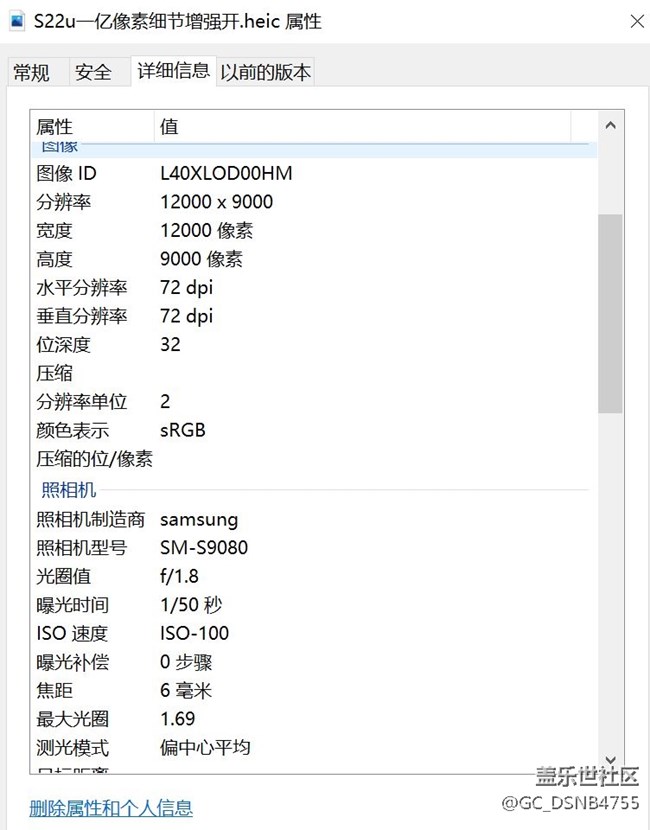Image resolution: width=650 pixels, height=830 pixels.
Task: Select the 高度 property row
Action: pyautogui.click(x=314, y=259)
